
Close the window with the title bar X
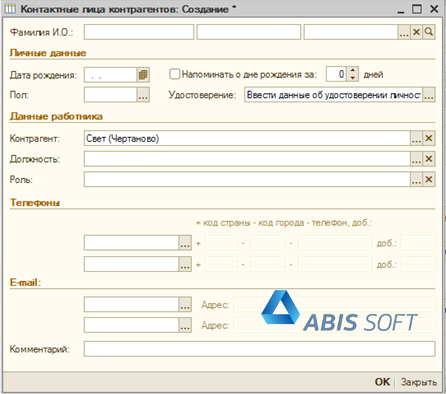(434, 9)
